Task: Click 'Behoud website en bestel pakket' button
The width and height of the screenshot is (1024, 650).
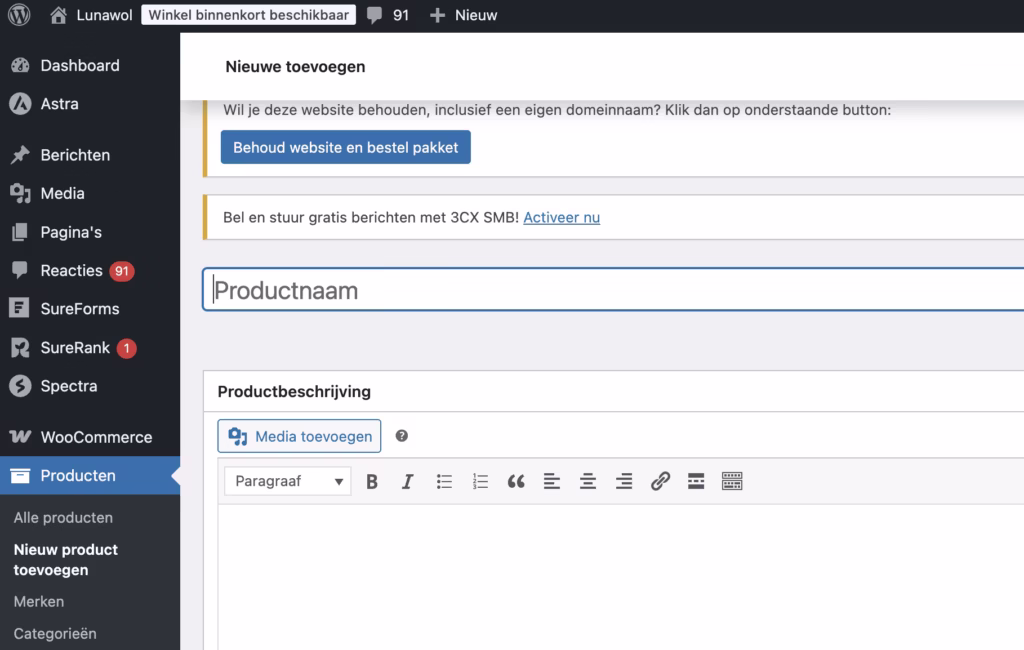Action: 345,147
